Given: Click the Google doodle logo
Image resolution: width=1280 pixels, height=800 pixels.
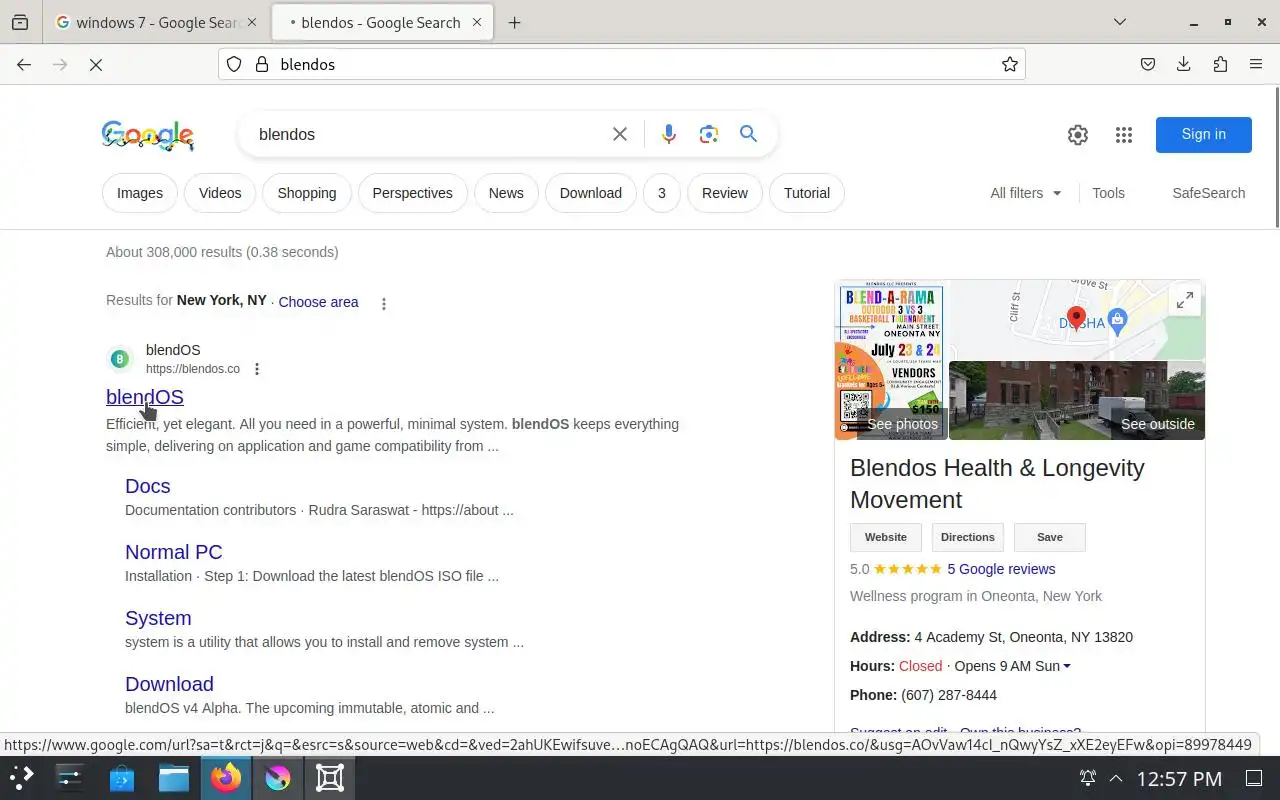Looking at the screenshot, I should coord(148,135).
